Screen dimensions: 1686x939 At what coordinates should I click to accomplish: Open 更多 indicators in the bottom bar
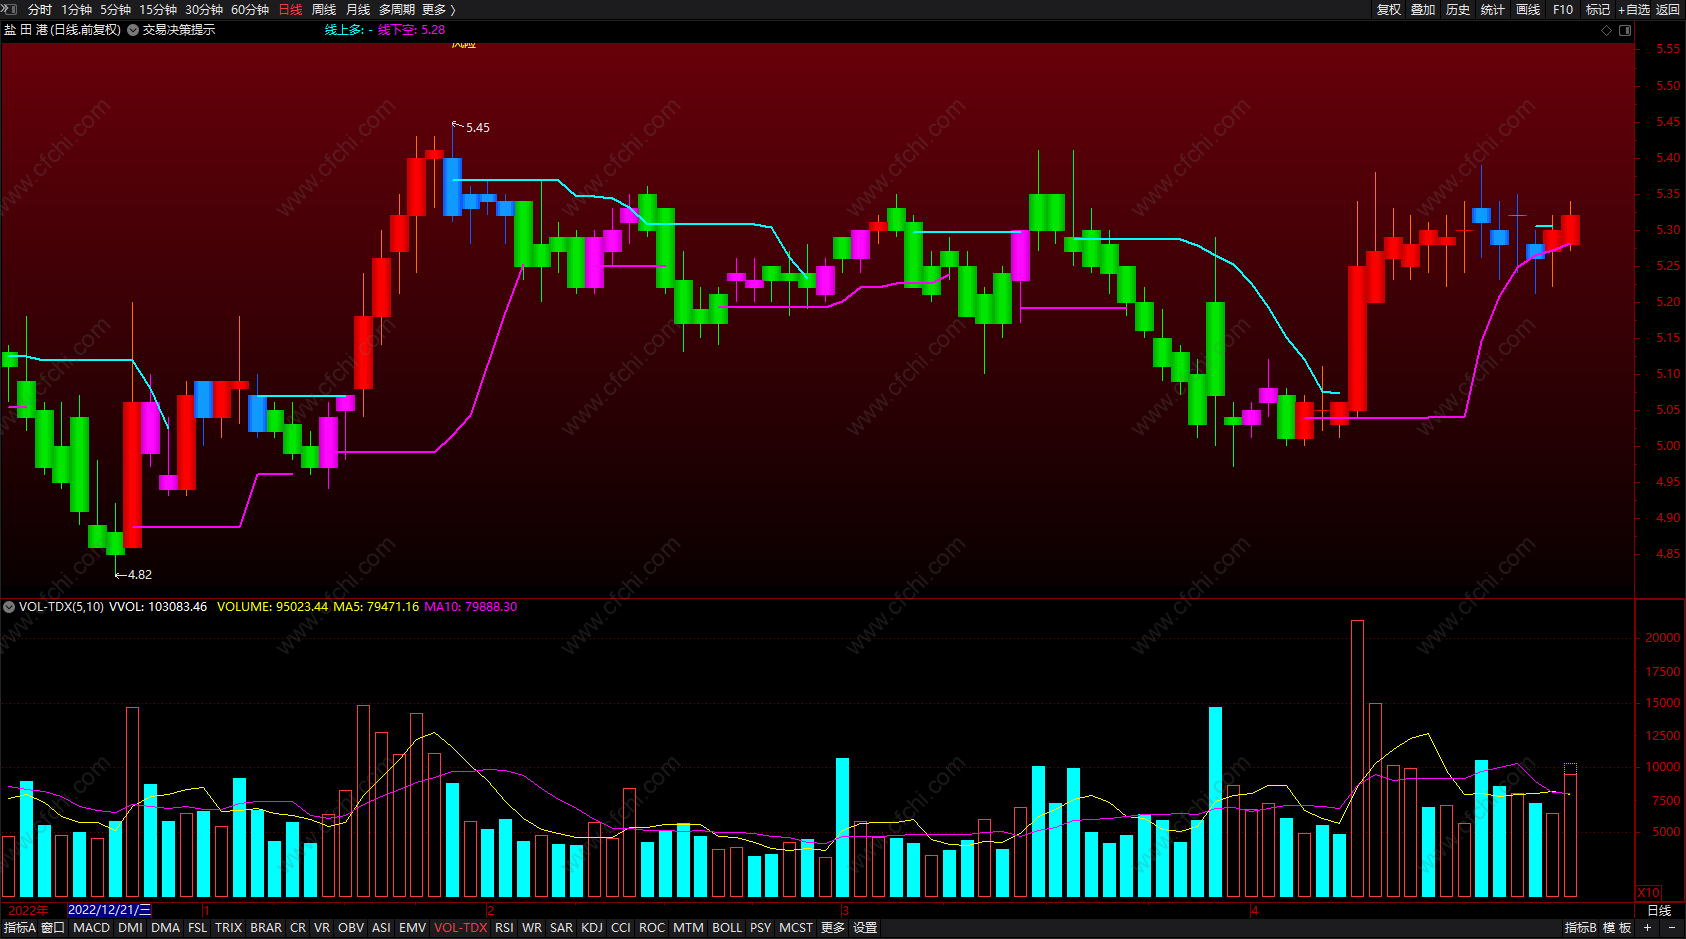(x=833, y=928)
